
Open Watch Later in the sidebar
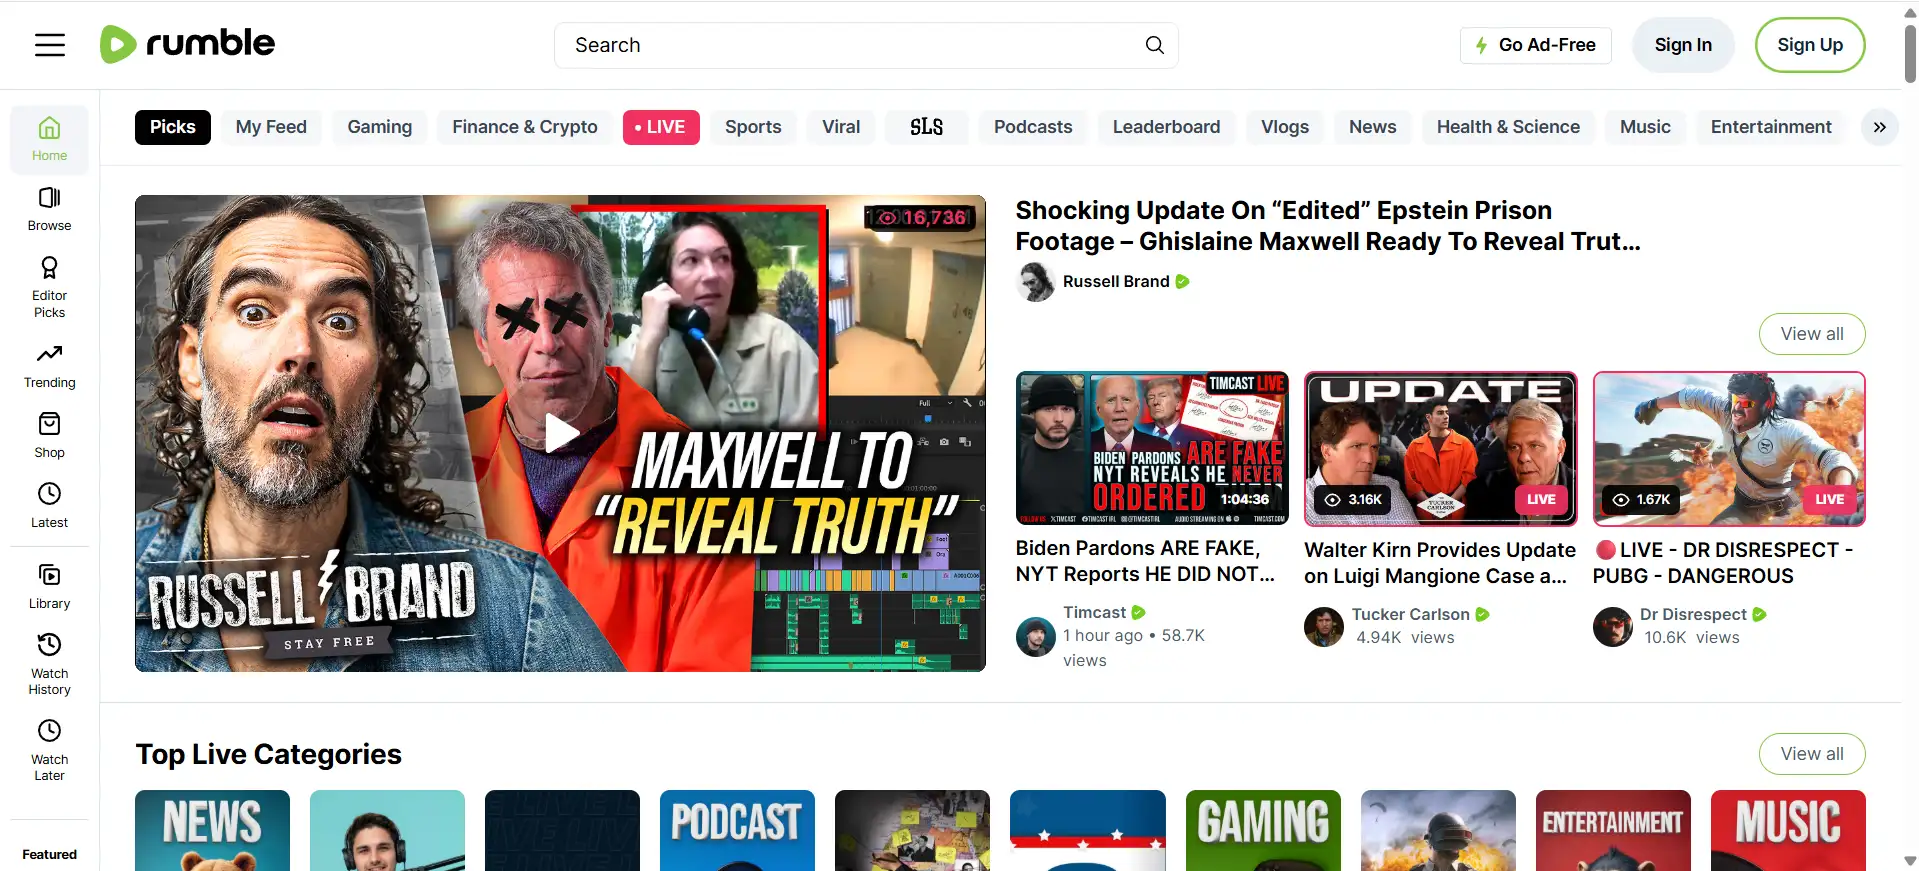(x=49, y=751)
